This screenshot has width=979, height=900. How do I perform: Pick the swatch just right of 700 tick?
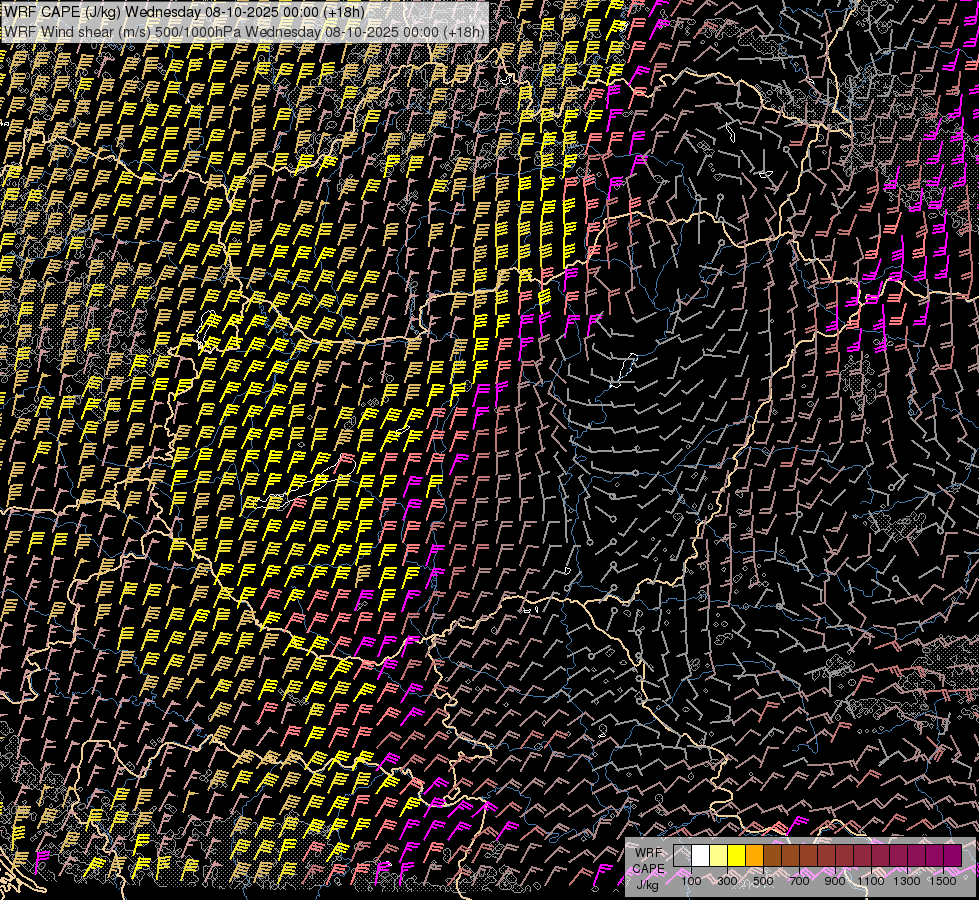click(808, 856)
